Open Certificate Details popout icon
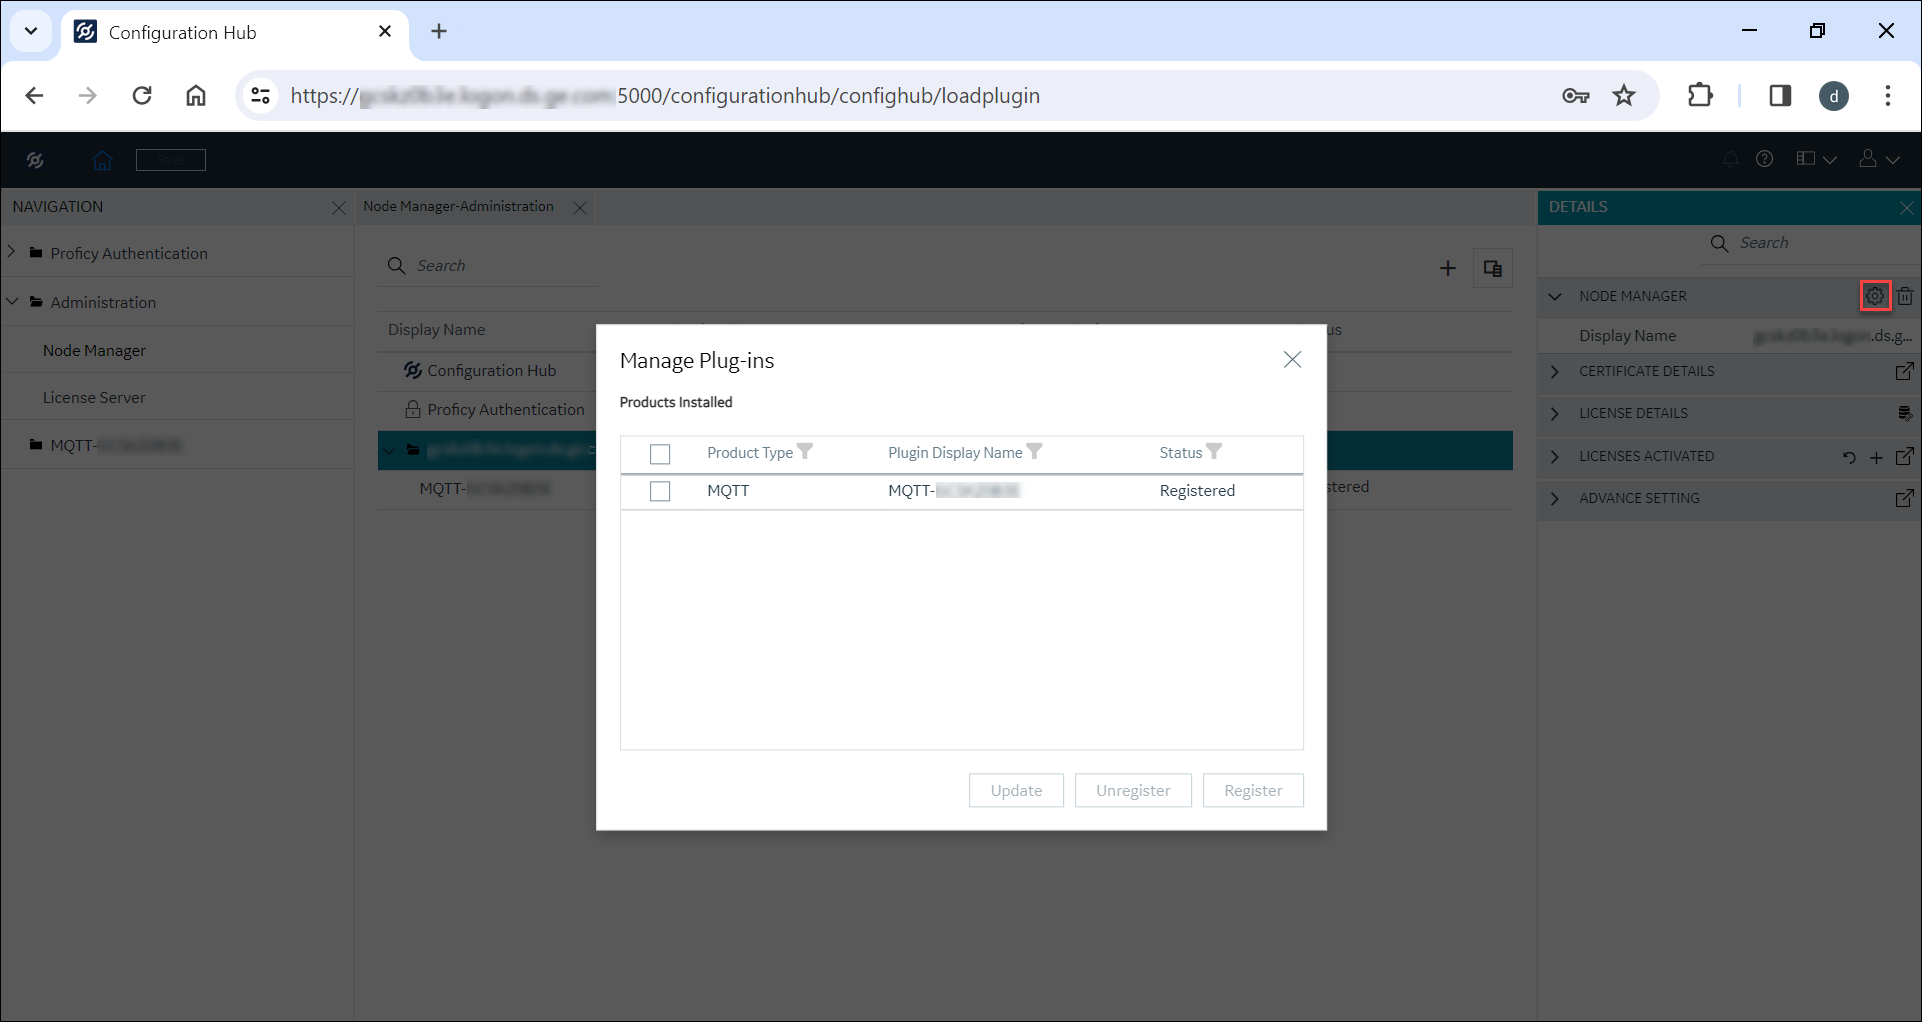Image resolution: width=1922 pixels, height=1022 pixels. point(1905,371)
